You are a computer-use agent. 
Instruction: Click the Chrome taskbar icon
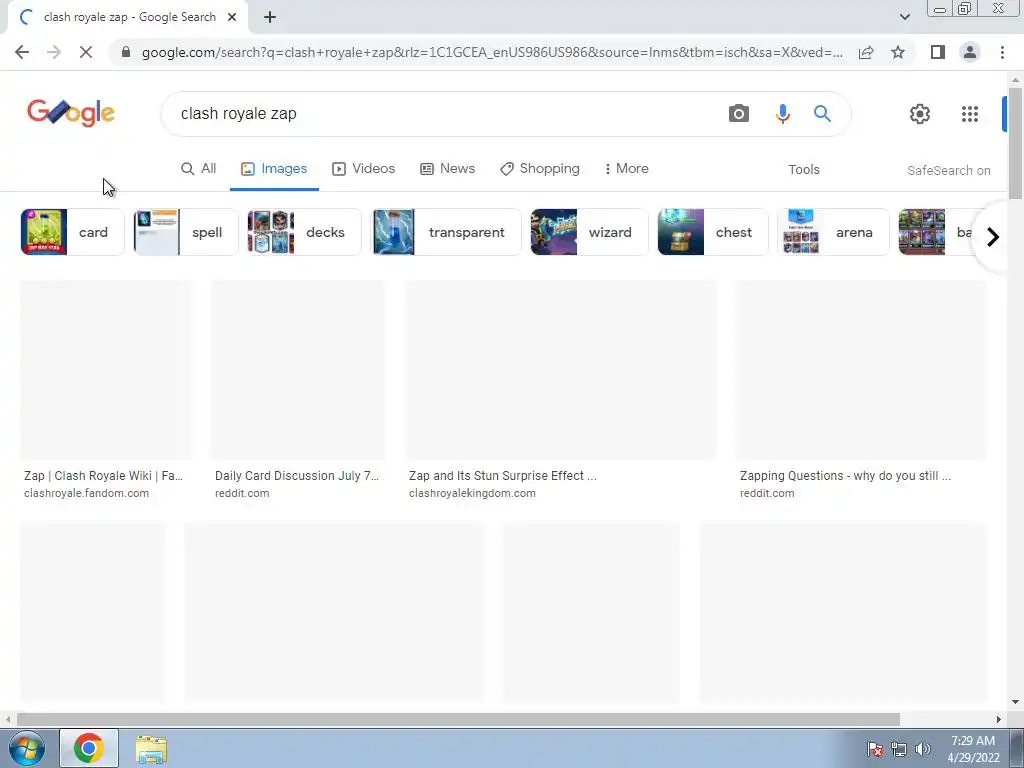(x=89, y=748)
